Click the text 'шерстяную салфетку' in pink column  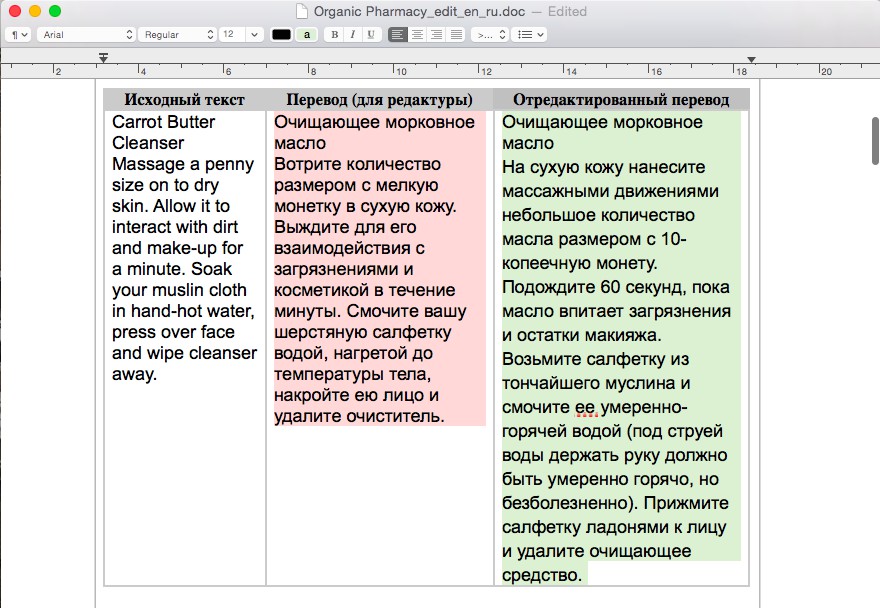tap(363, 332)
